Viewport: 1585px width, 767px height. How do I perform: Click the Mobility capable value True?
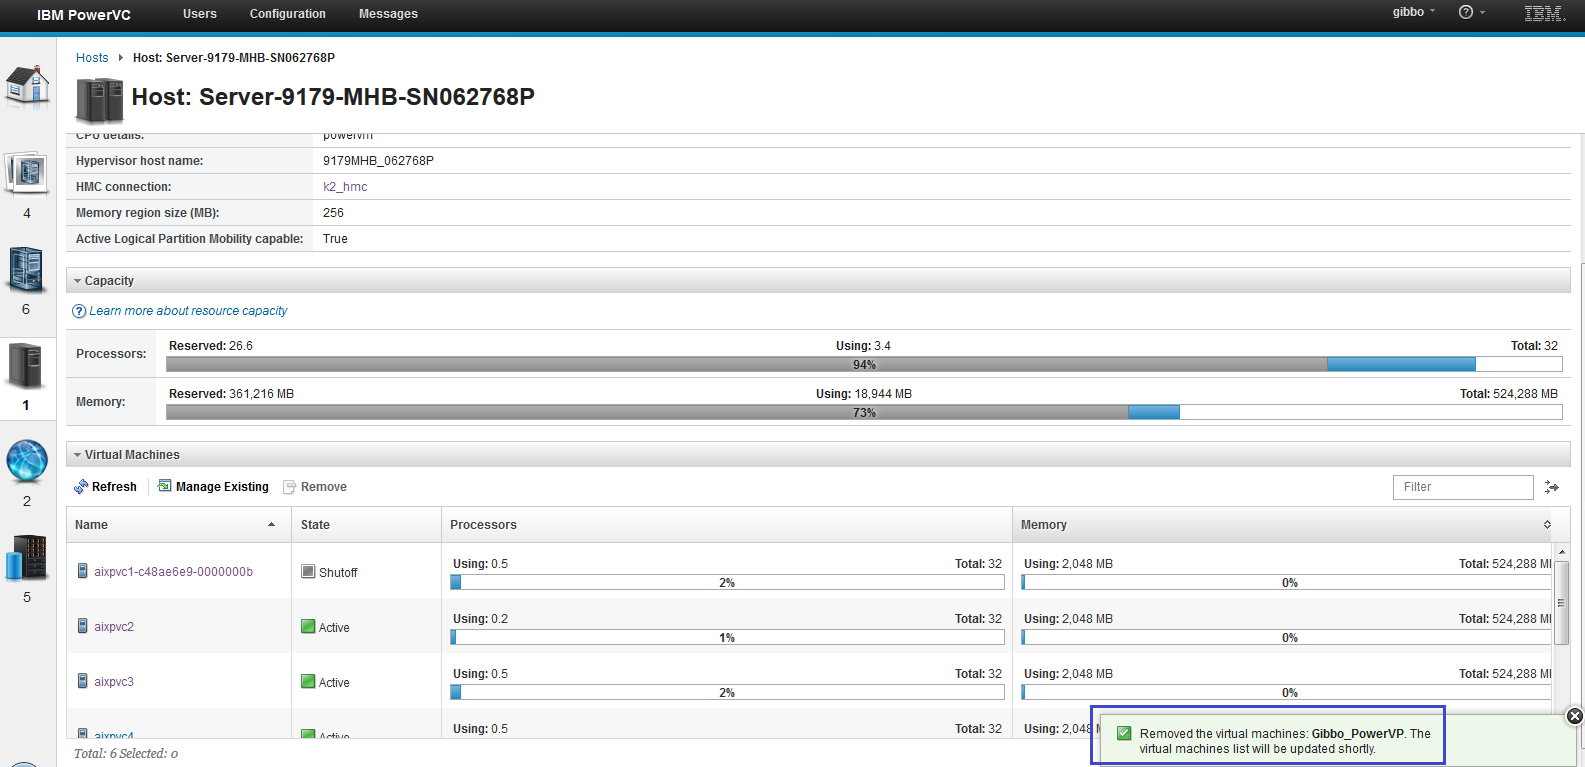coord(335,239)
